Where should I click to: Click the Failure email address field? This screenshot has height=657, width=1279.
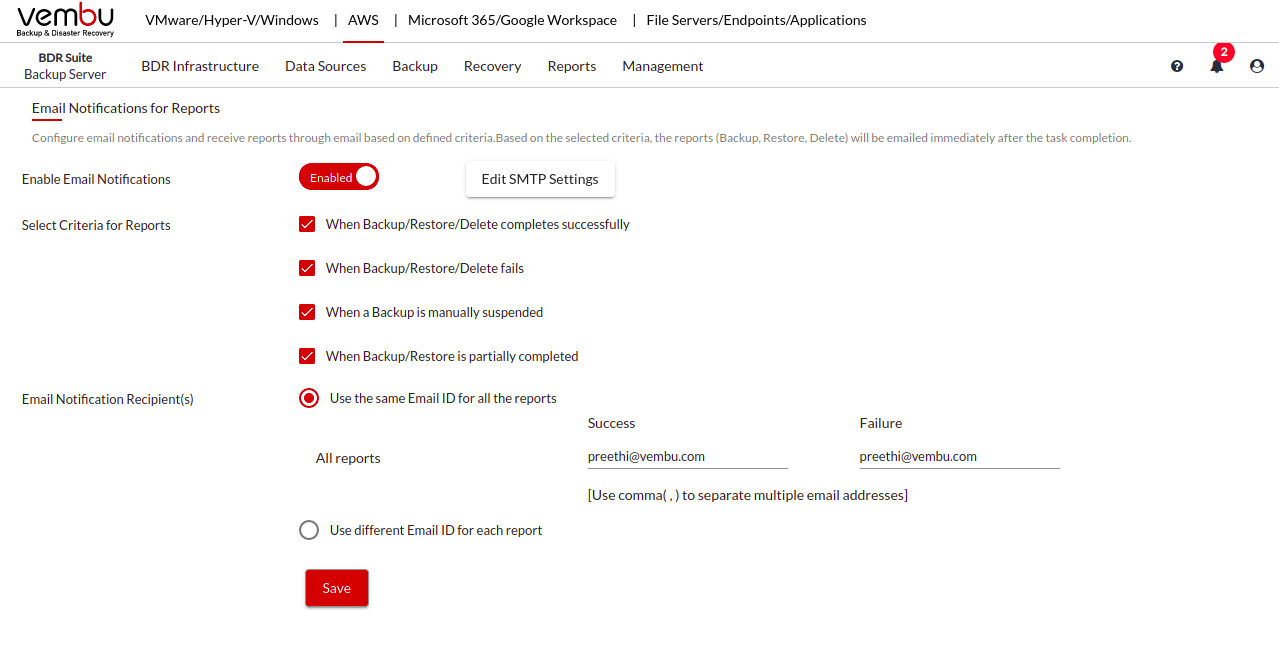tap(960, 457)
